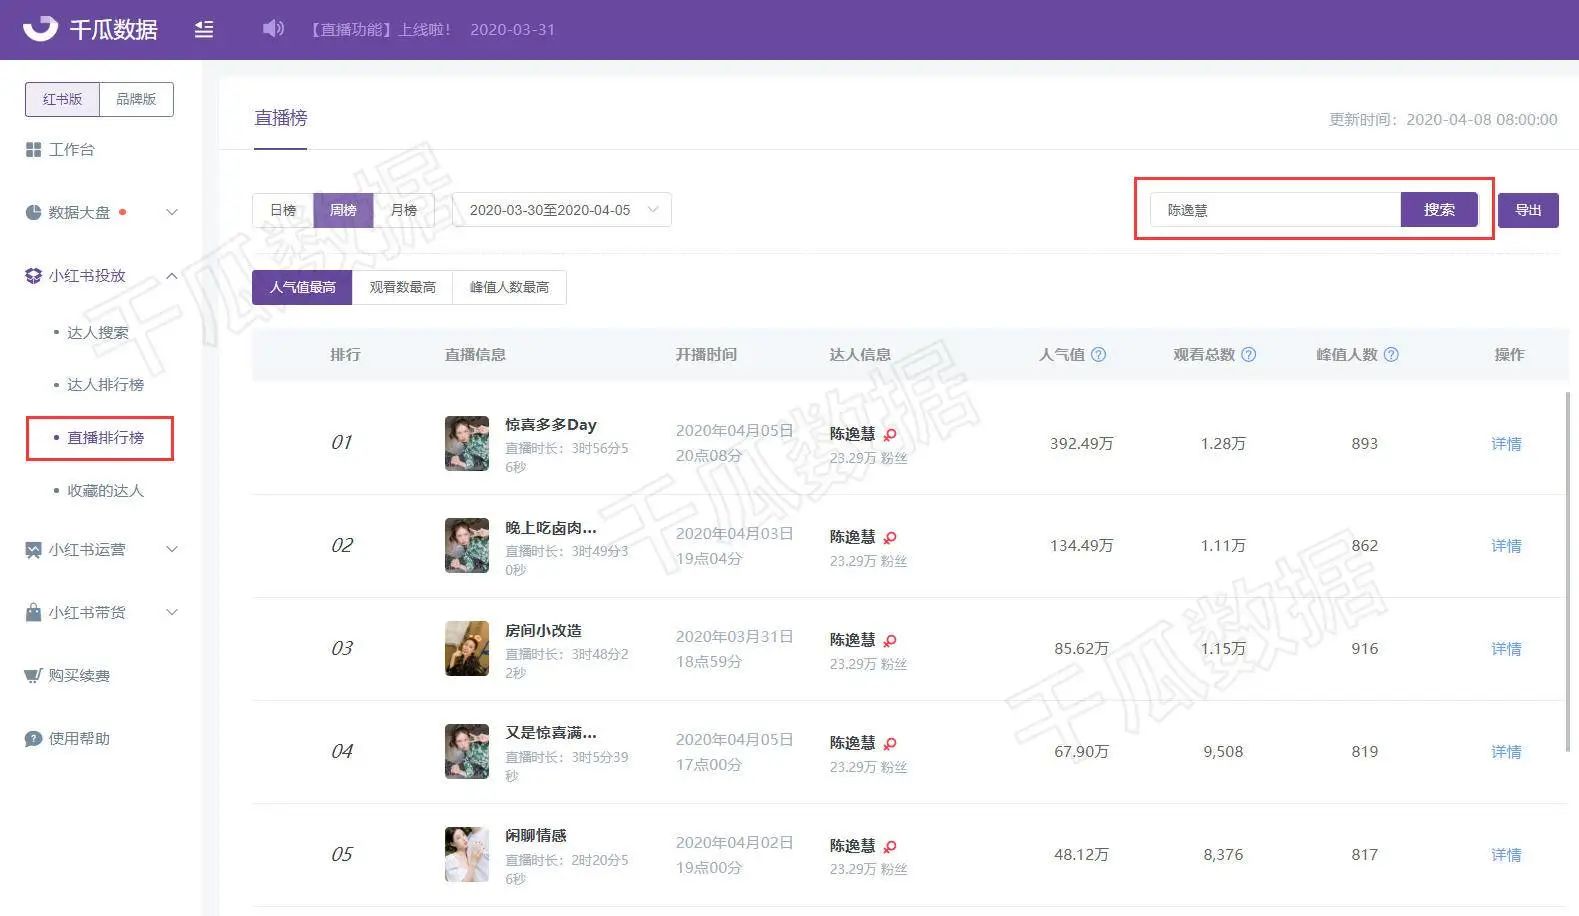Image resolution: width=1579 pixels, height=916 pixels.
Task: Click the 房间小改造 livestream thumbnail
Action: pyautogui.click(x=467, y=648)
